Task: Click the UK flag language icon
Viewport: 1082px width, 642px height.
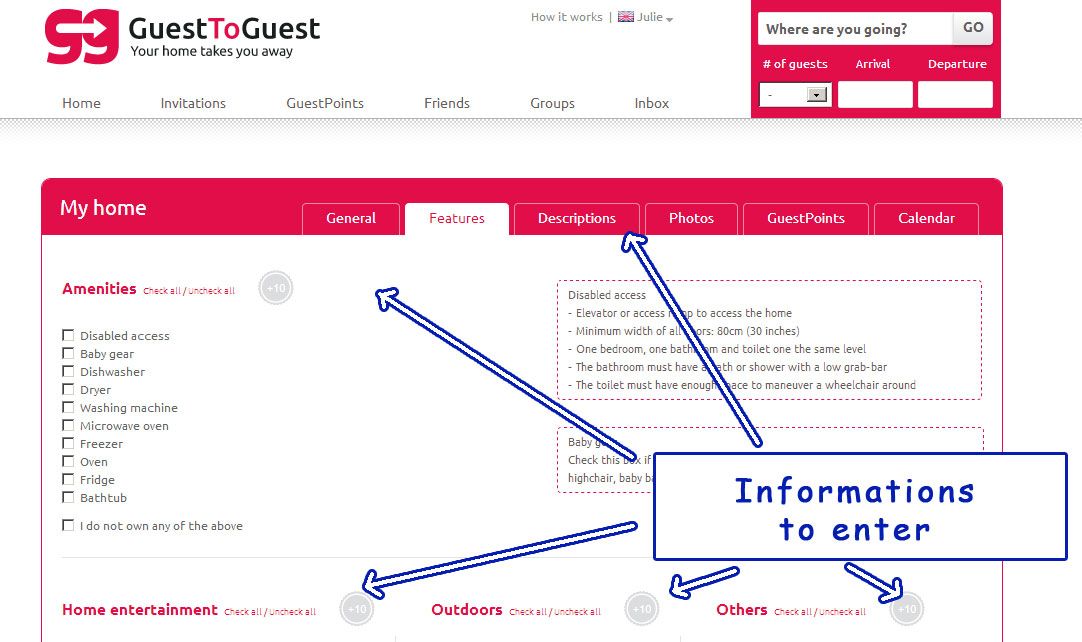Action: (626, 17)
